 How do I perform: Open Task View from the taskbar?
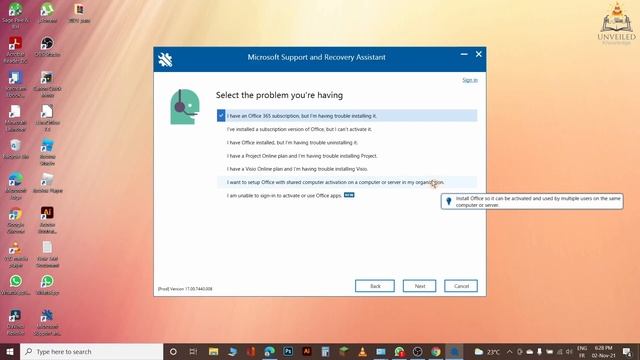click(x=193, y=351)
